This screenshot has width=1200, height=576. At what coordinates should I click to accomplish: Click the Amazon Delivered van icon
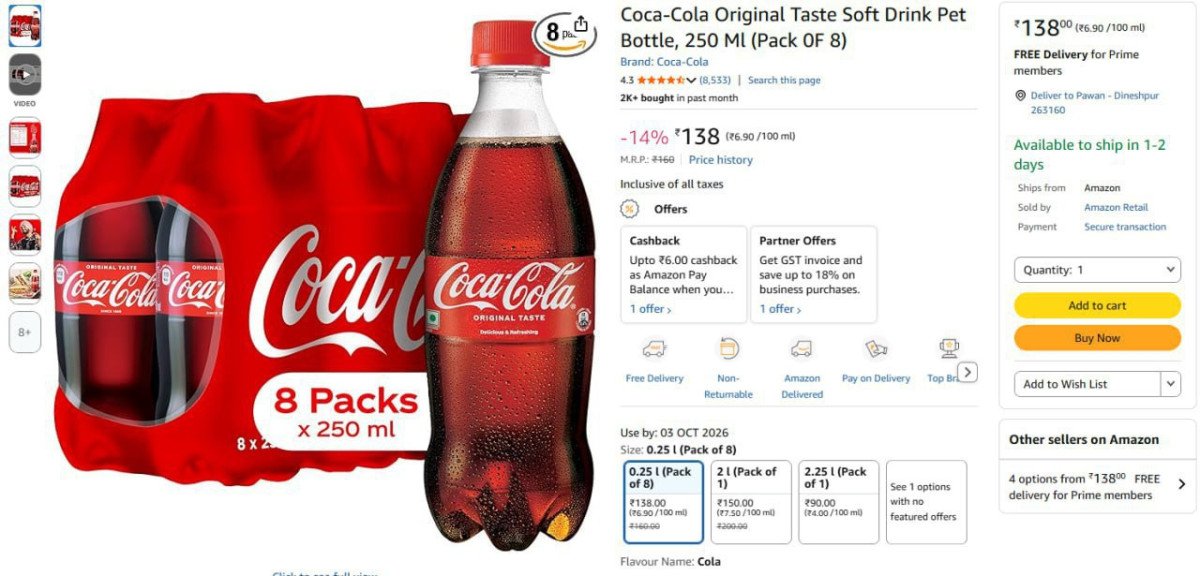pos(801,349)
